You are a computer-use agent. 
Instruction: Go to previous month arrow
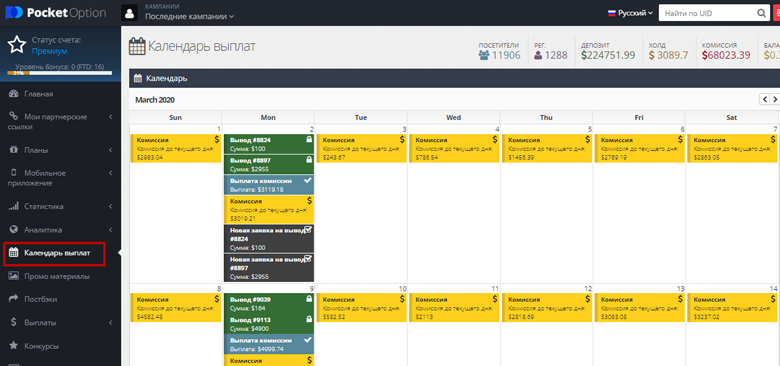coord(765,99)
